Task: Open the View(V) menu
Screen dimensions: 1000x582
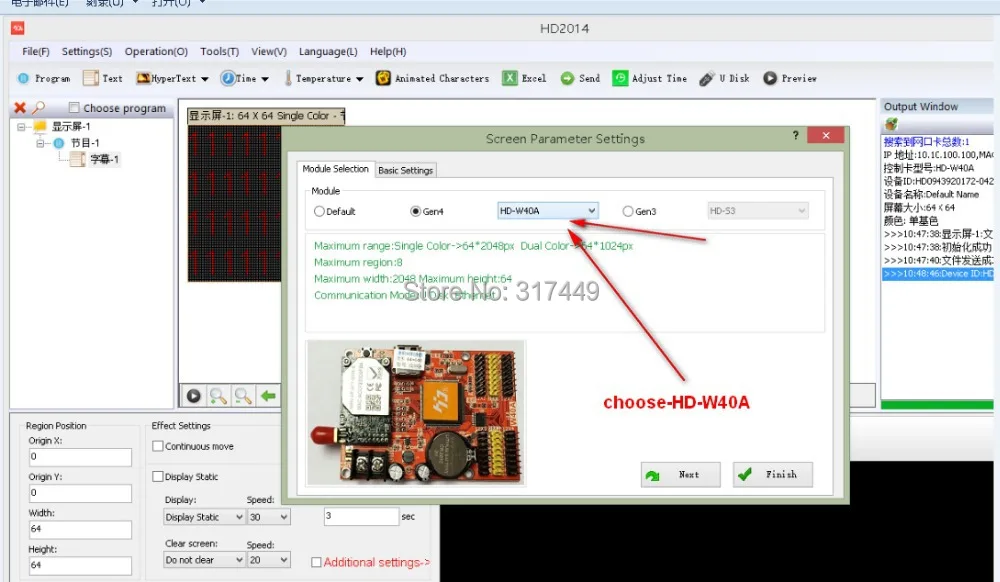Action: [x=268, y=52]
